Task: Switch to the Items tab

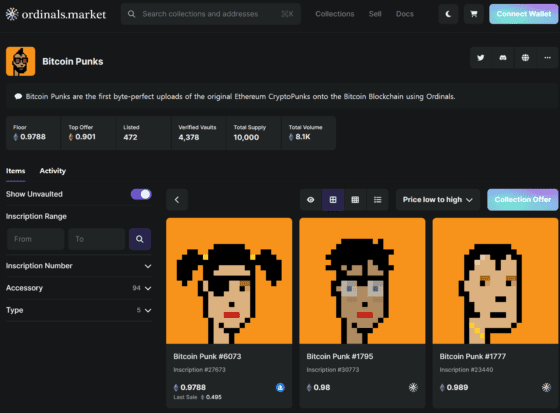Action: click(x=15, y=171)
